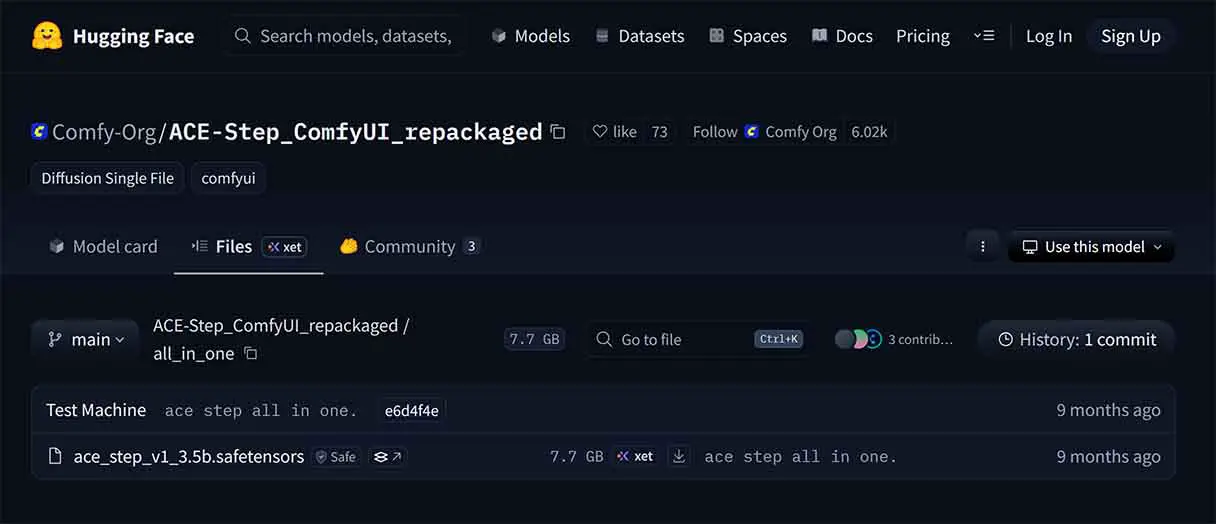Copy the model name to clipboard
Viewport: 1216px width, 524px height.
click(x=558, y=132)
